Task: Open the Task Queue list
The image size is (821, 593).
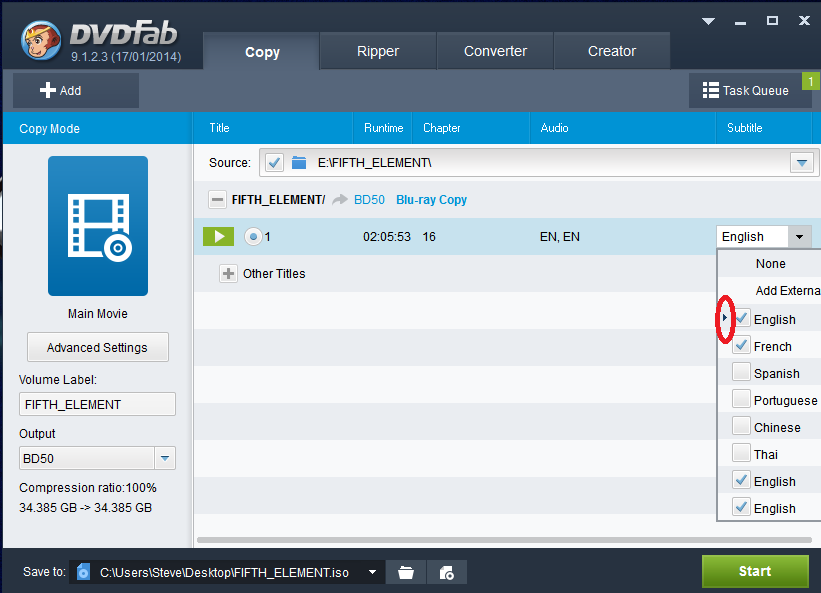Action: click(750, 91)
